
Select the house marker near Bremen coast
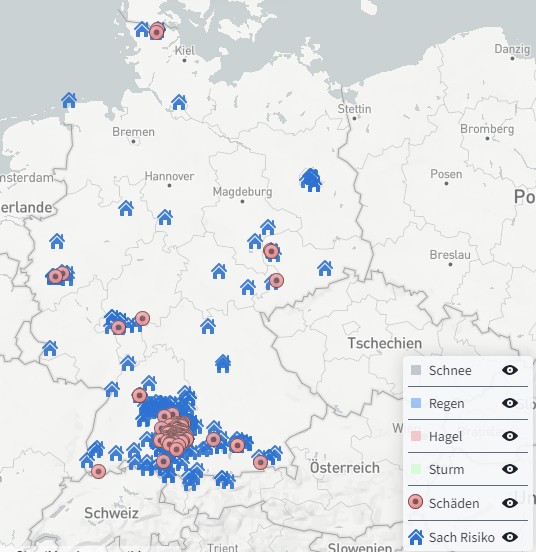click(69, 100)
